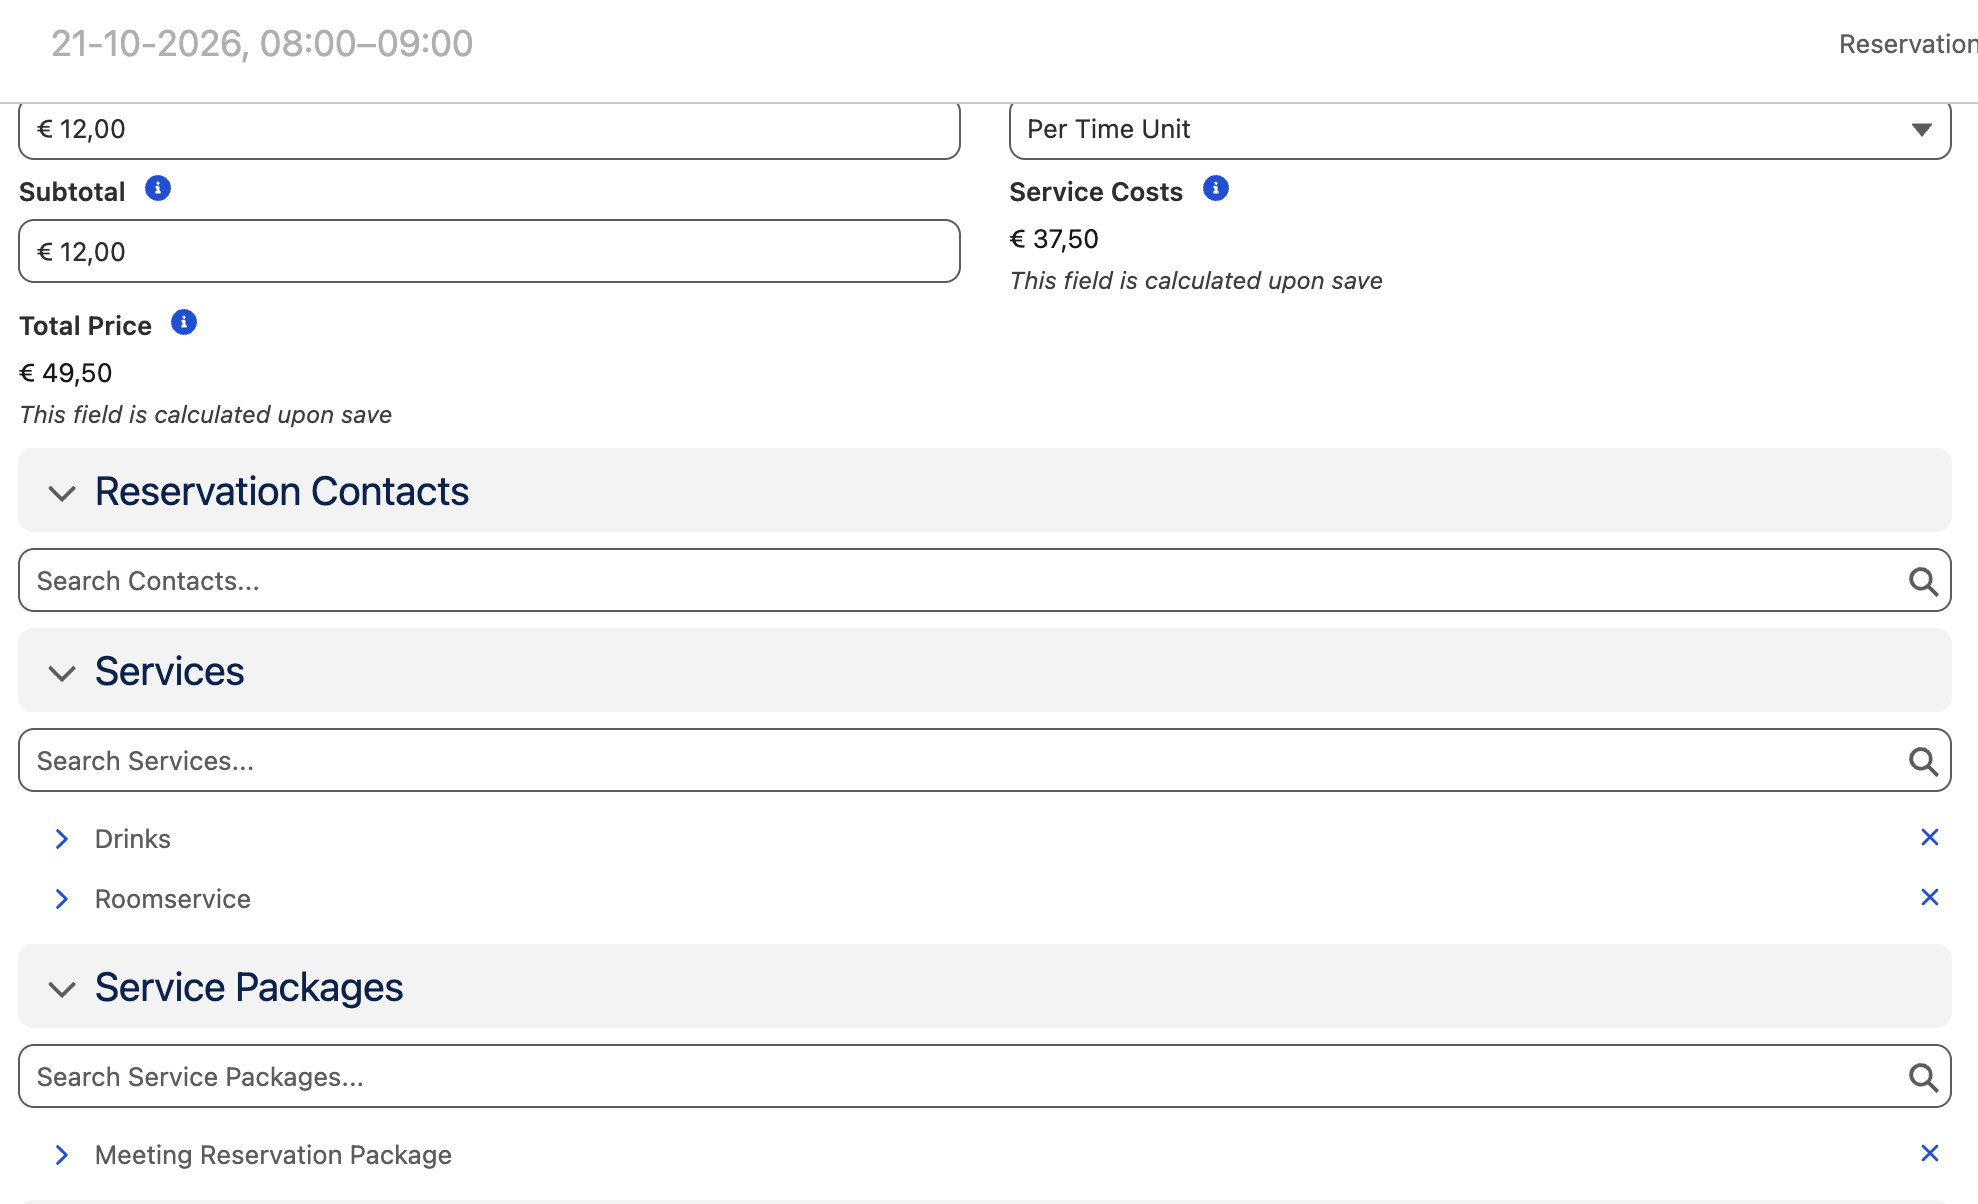Click the Drinks label
Screen dimensions: 1978x1204
coord(133,839)
